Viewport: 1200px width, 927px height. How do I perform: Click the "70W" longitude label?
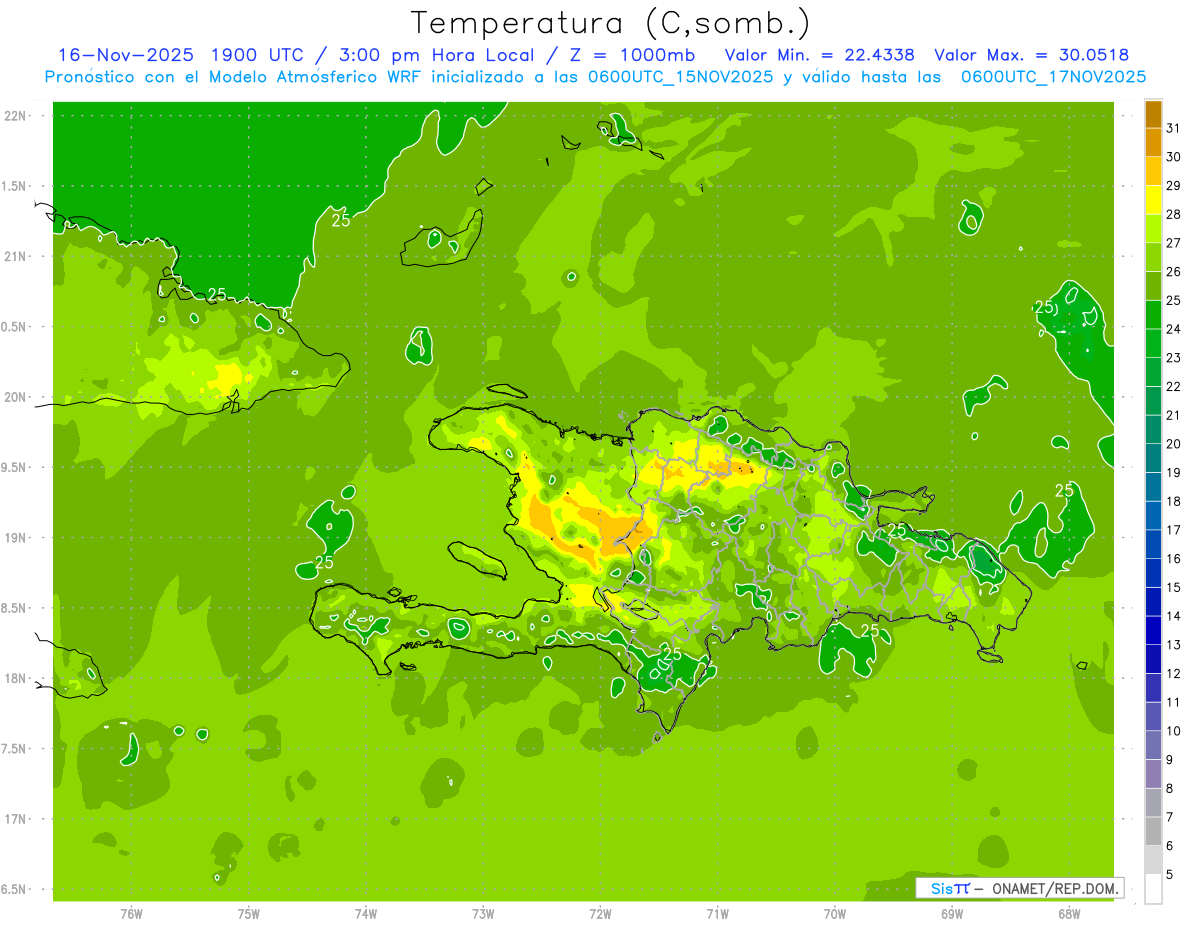[x=835, y=914]
